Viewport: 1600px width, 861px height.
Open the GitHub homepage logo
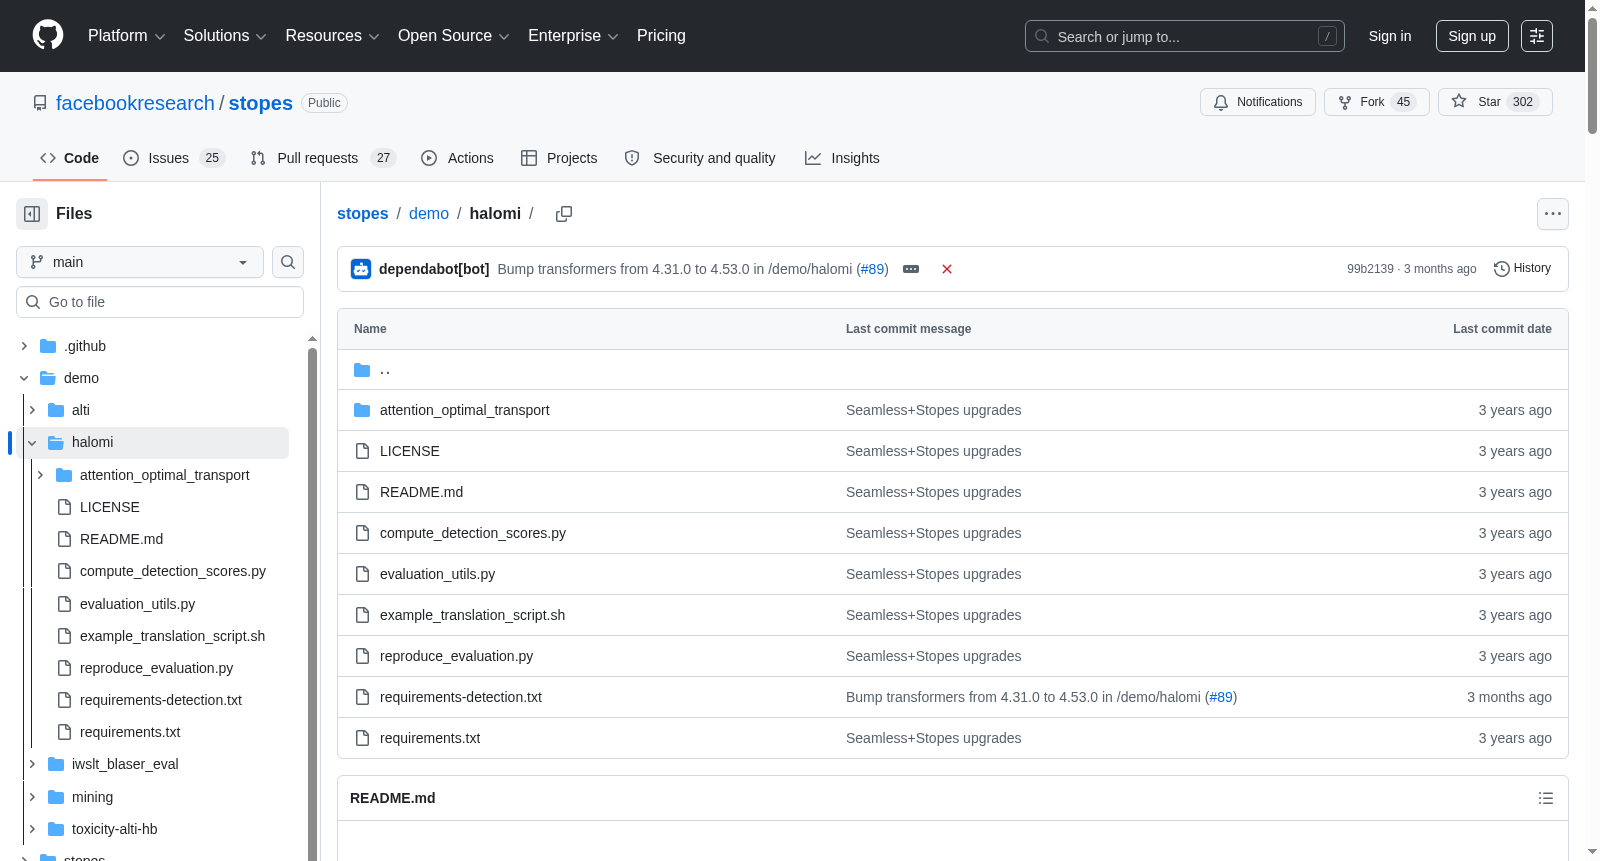point(48,35)
